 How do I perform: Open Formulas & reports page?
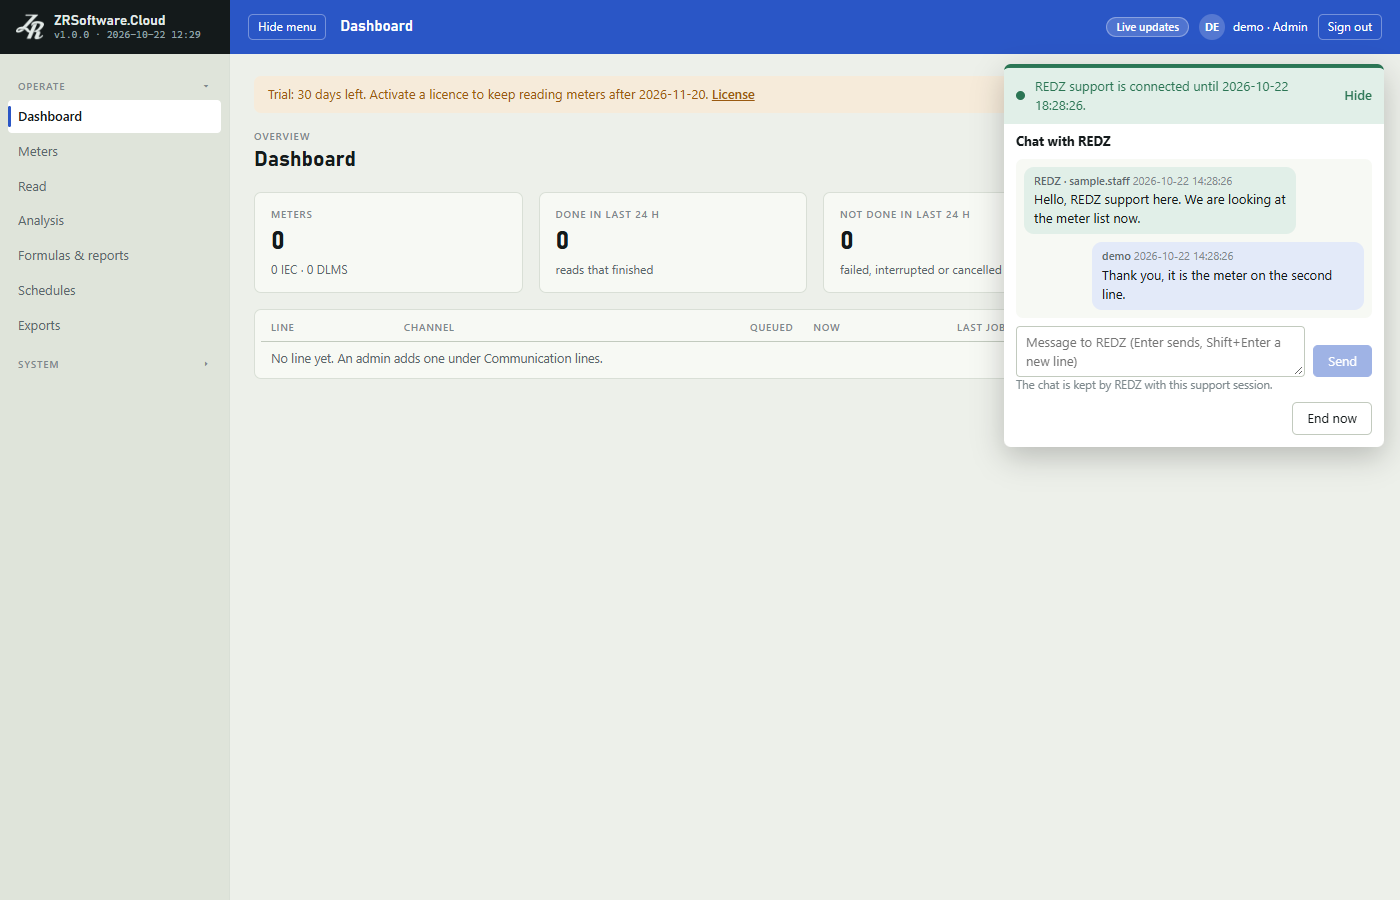(114, 256)
